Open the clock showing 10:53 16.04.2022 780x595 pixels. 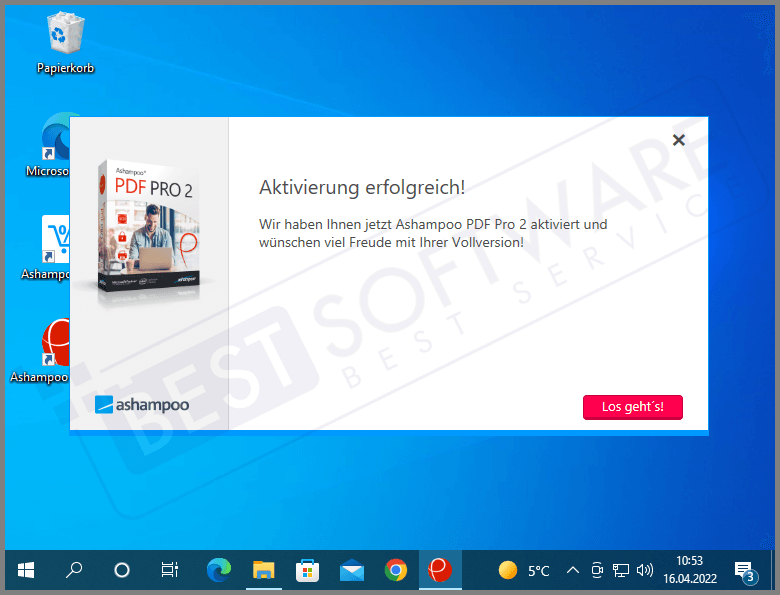[689, 570]
